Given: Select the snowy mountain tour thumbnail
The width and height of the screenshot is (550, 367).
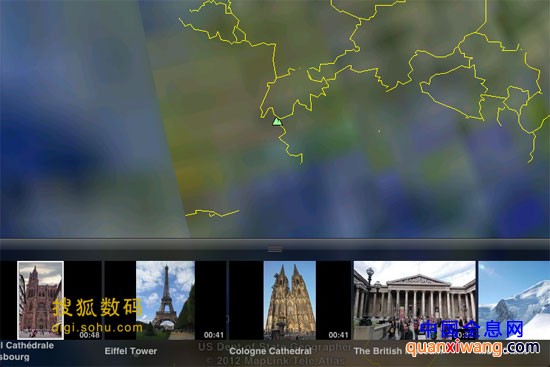Looking at the screenshot, I should pos(514,300).
